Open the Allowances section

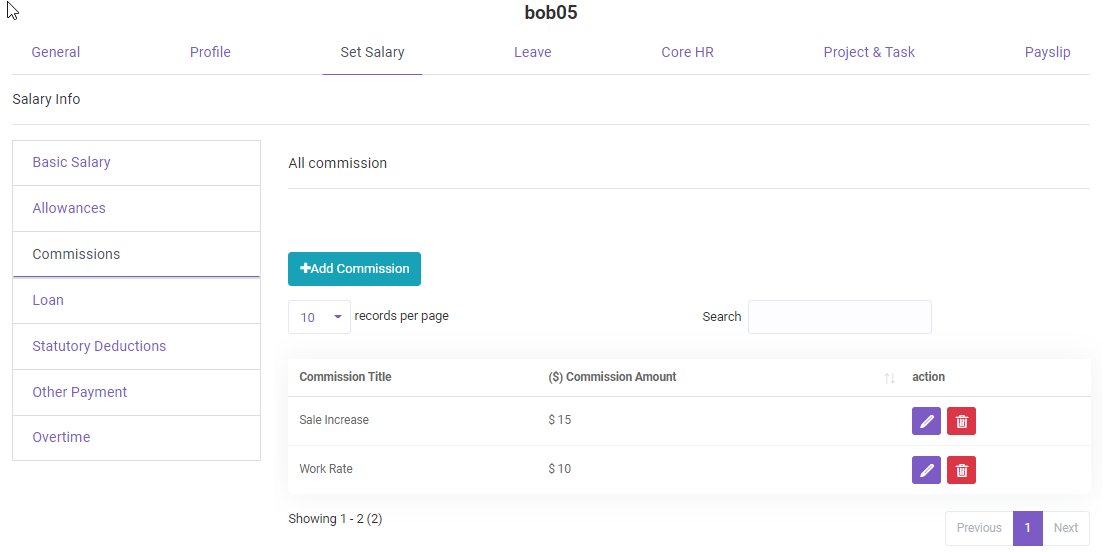[69, 208]
